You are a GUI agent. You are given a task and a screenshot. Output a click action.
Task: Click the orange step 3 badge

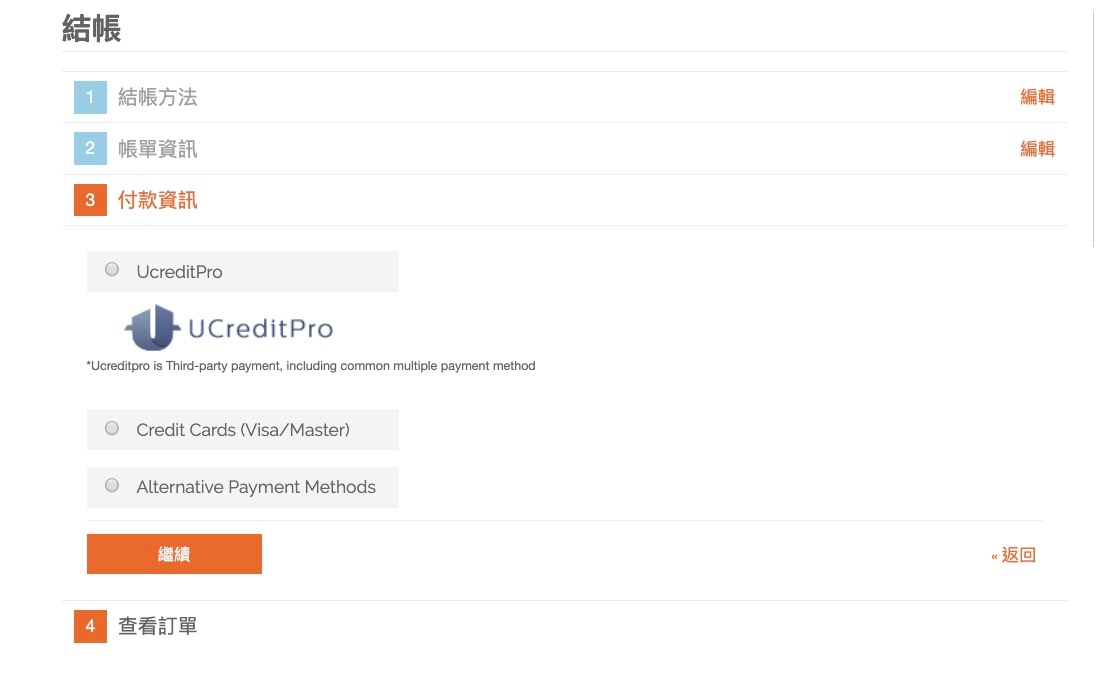click(90, 200)
